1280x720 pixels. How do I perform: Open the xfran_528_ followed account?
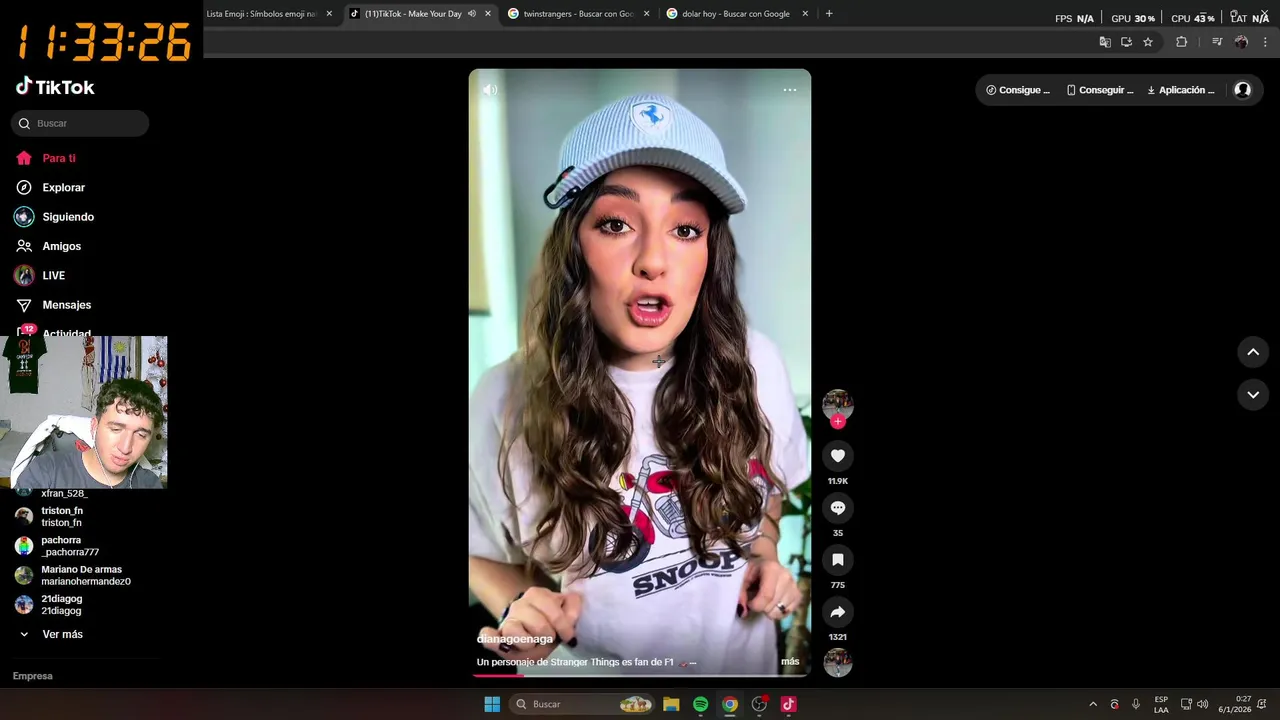point(64,493)
